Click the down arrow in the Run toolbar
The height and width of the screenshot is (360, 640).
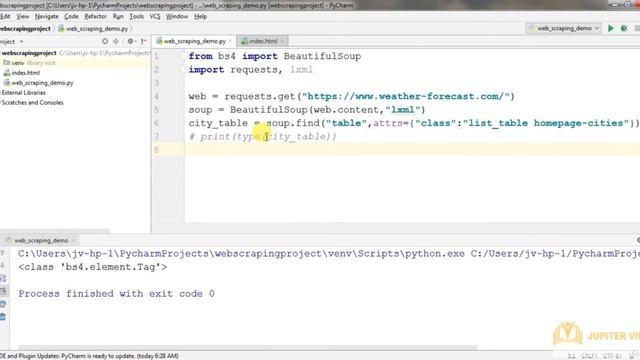pyautogui.click(x=3, y=265)
